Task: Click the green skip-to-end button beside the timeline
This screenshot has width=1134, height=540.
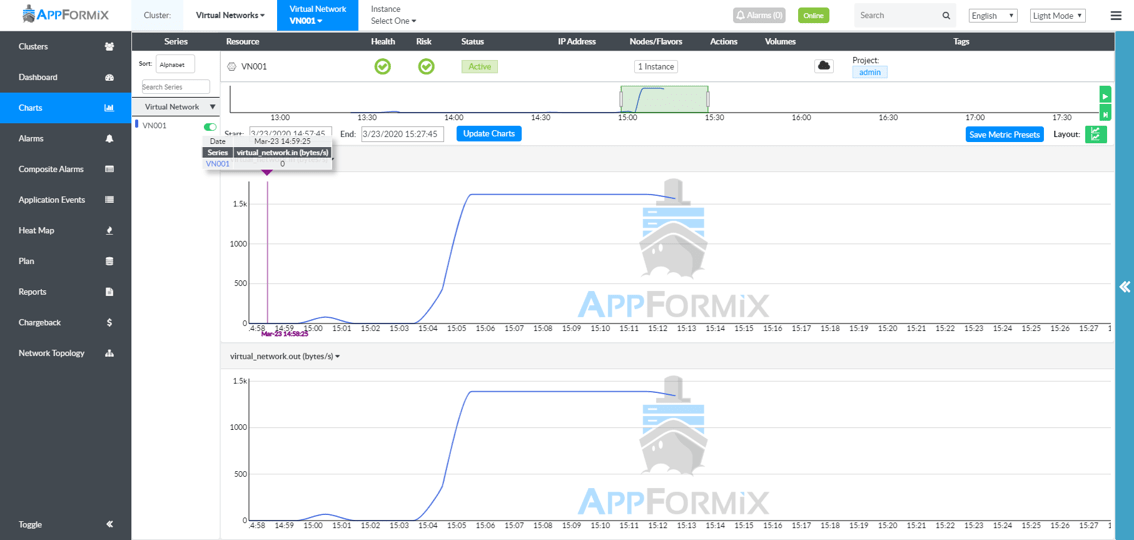Action: pyautogui.click(x=1105, y=113)
